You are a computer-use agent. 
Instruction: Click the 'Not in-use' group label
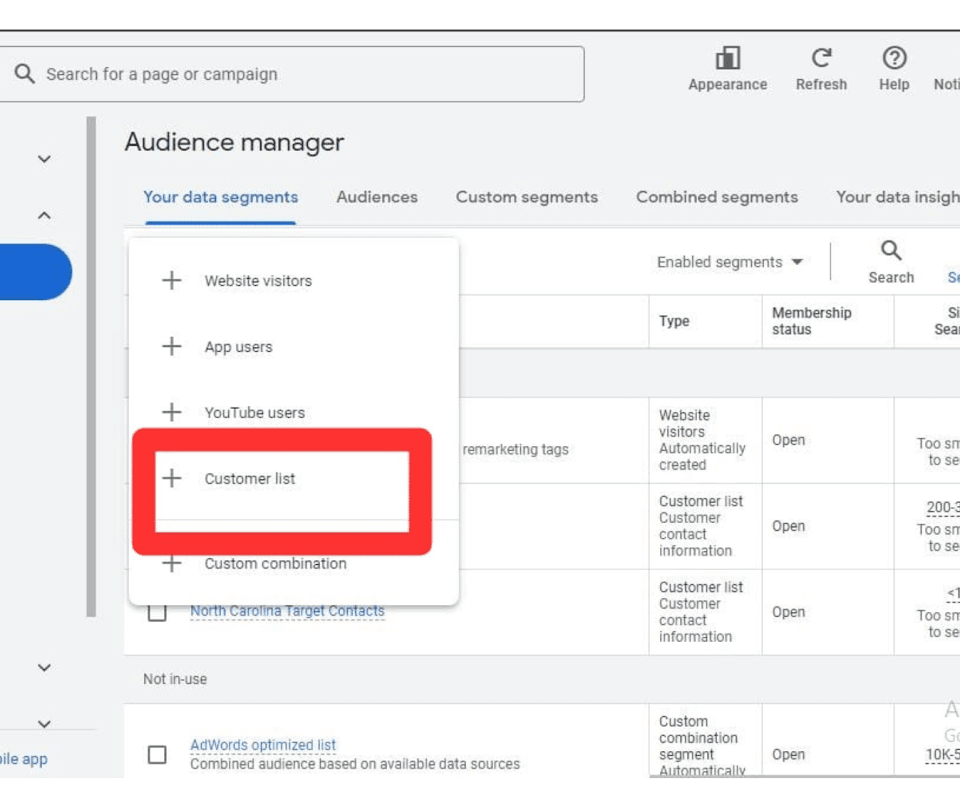[x=175, y=679]
